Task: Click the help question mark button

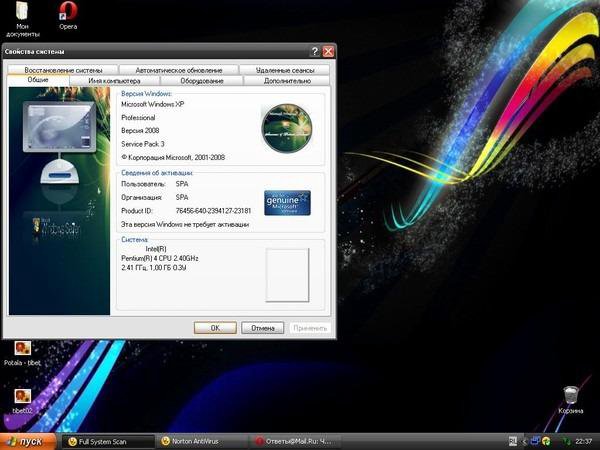Action: click(315, 51)
